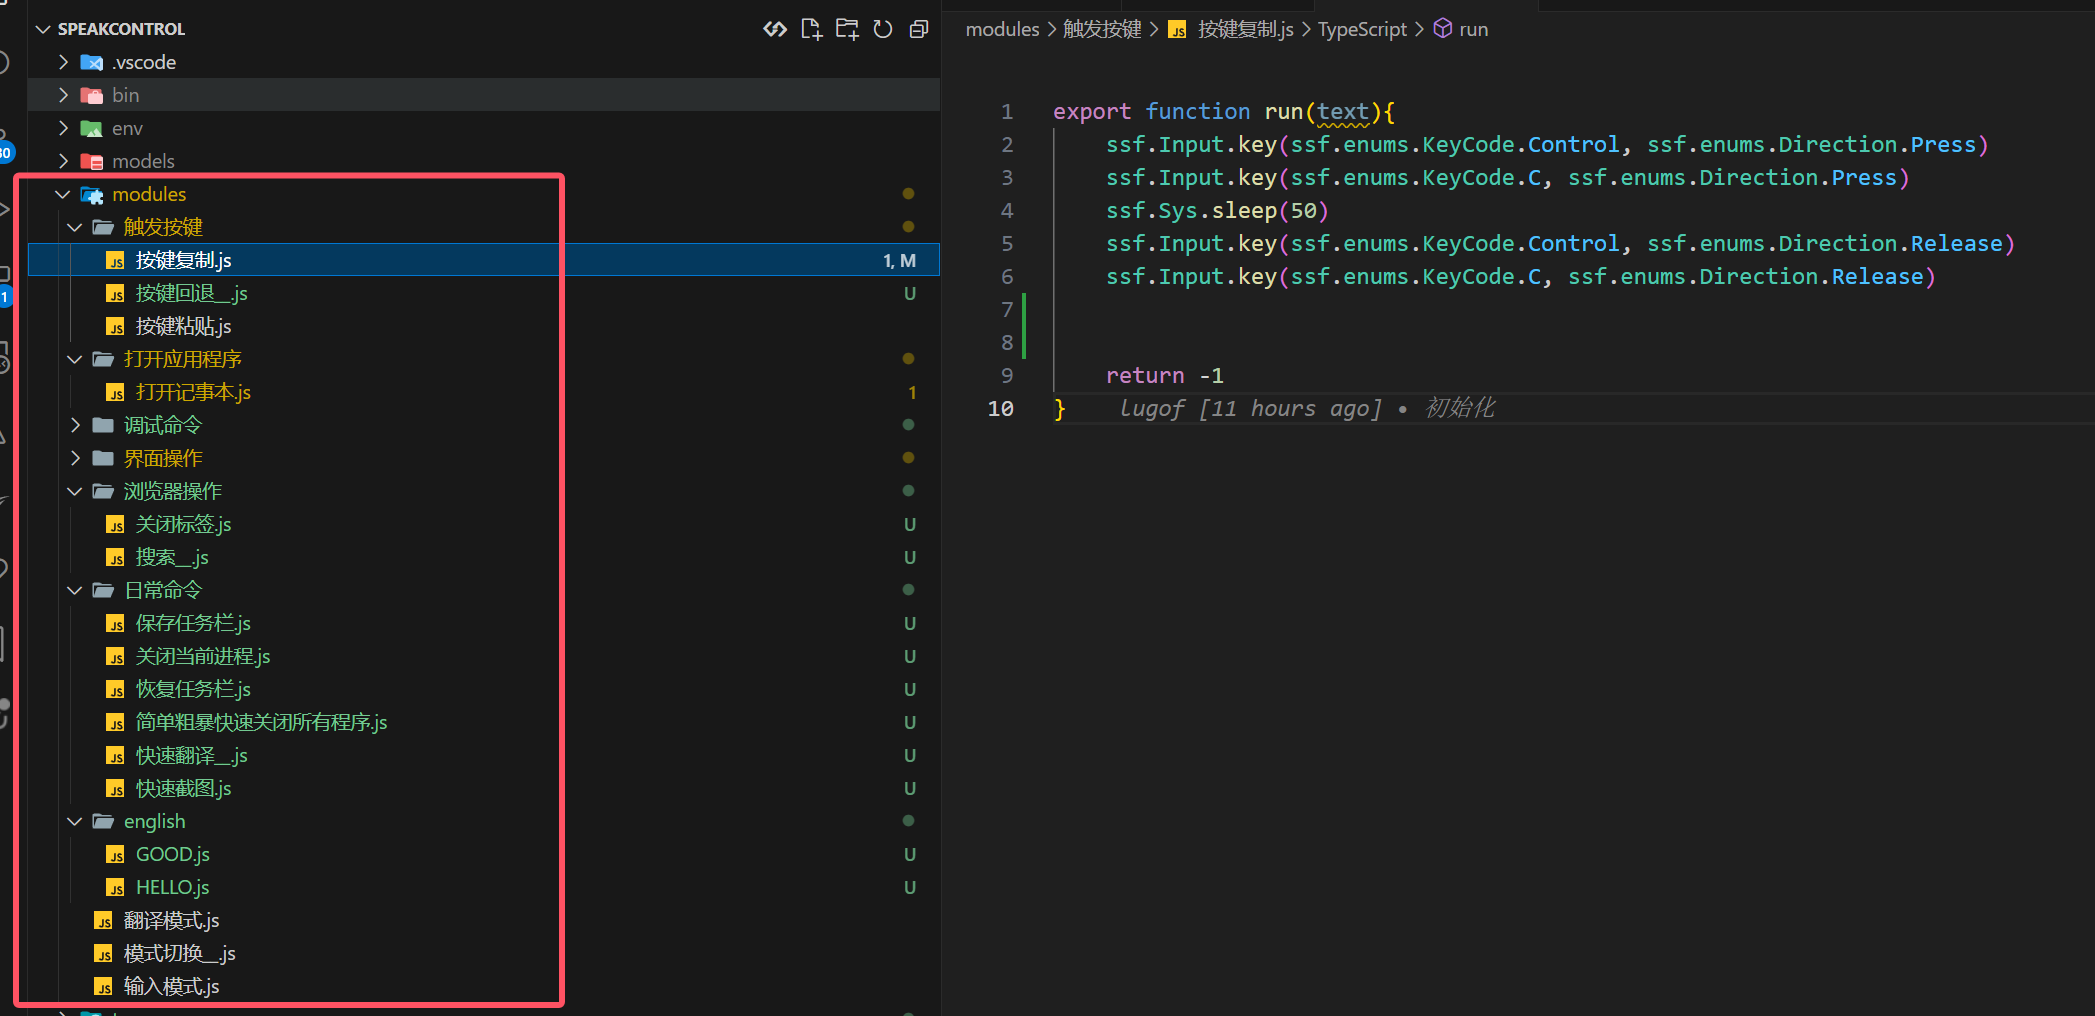Expand the env folder

(64, 128)
